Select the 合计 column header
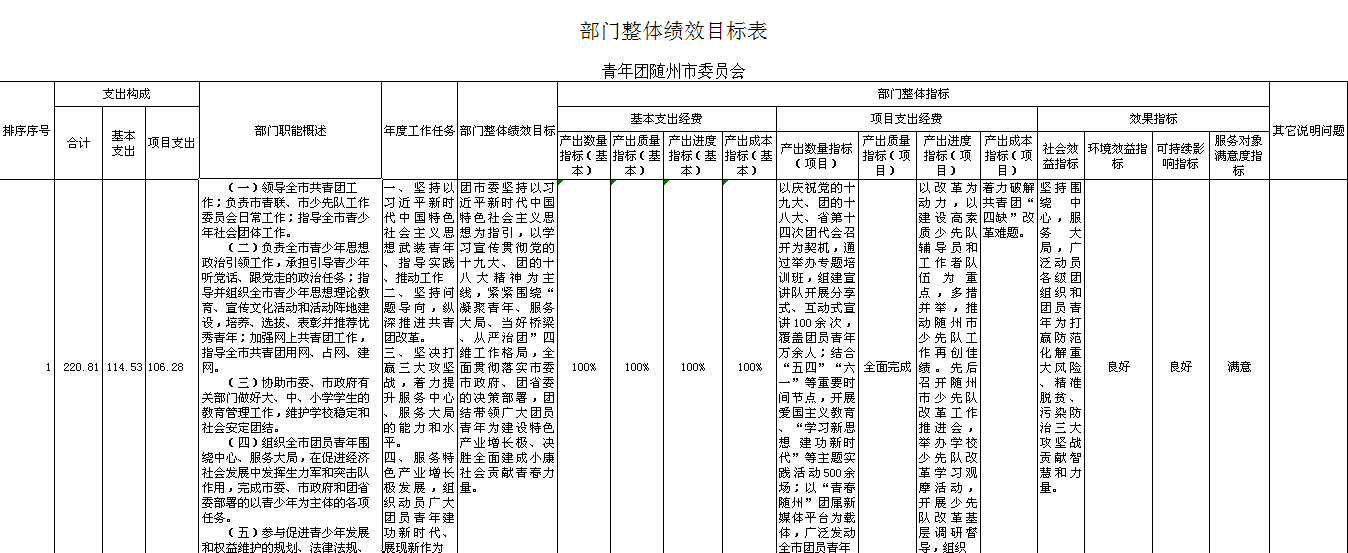1348x553 pixels. (79, 143)
